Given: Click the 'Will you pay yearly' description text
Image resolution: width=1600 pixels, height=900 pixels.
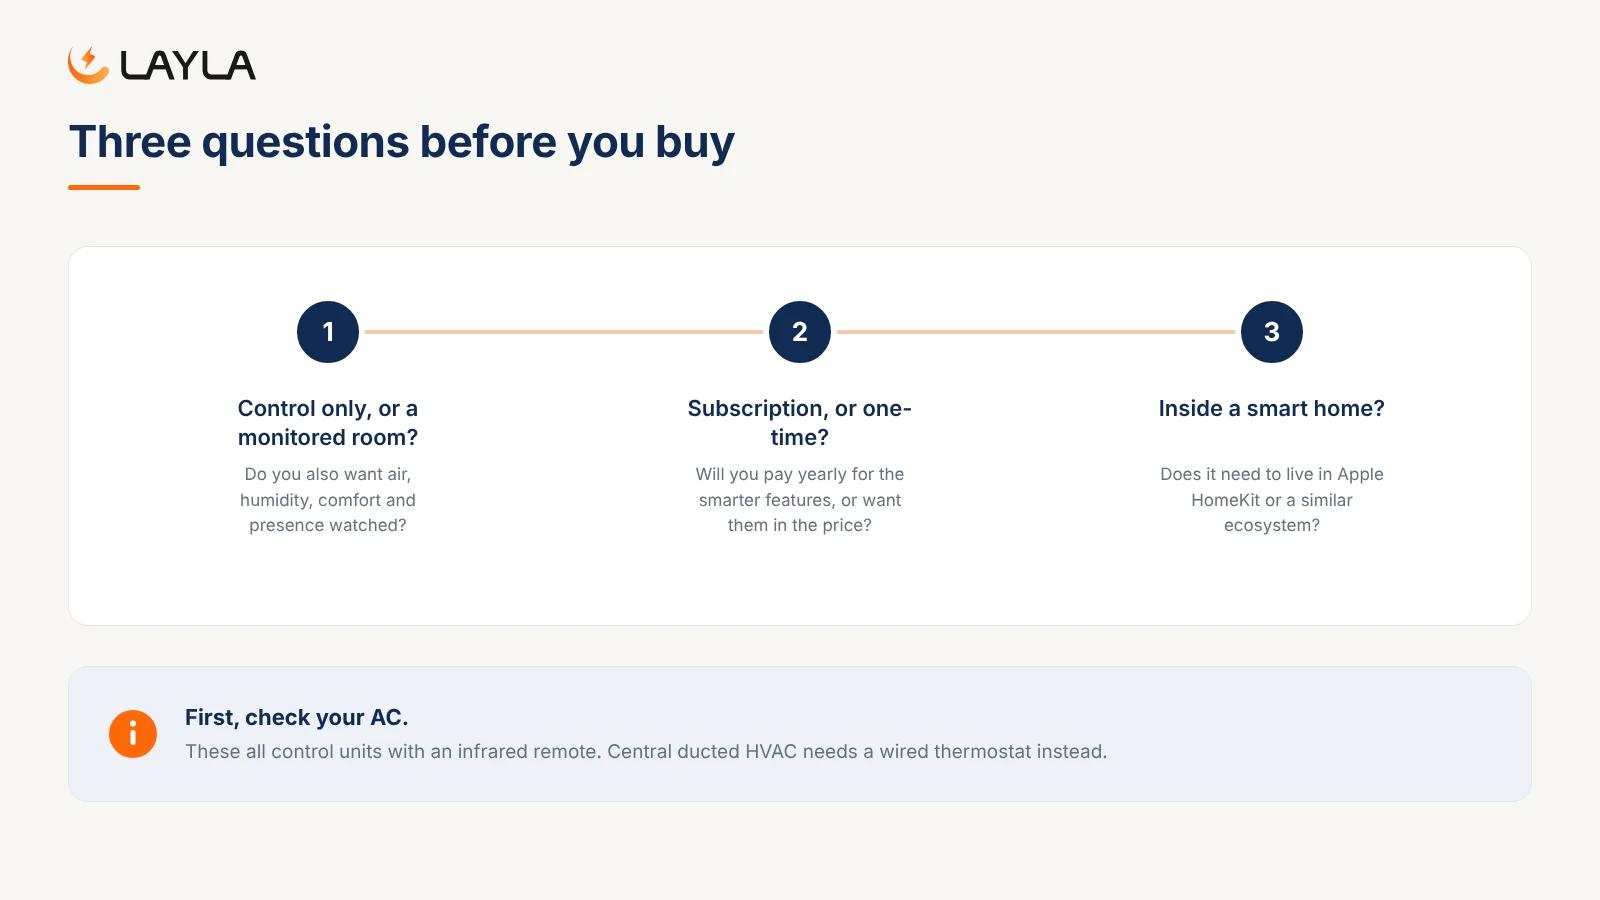Looking at the screenshot, I should click(800, 500).
